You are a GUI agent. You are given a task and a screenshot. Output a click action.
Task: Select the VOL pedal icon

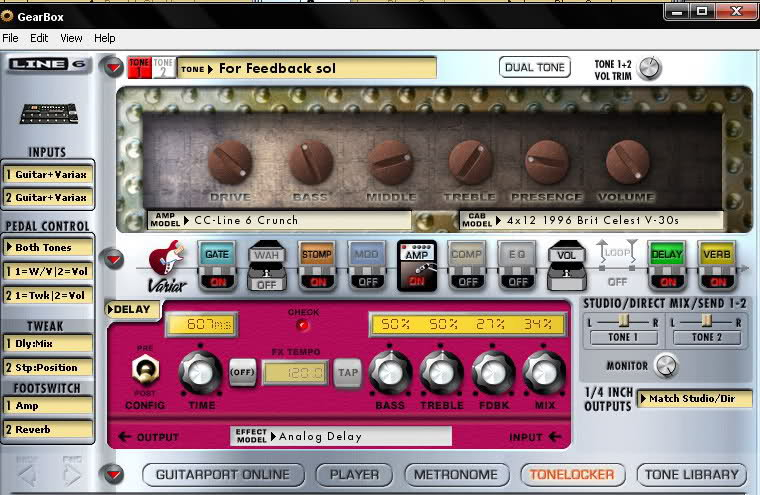click(x=566, y=263)
